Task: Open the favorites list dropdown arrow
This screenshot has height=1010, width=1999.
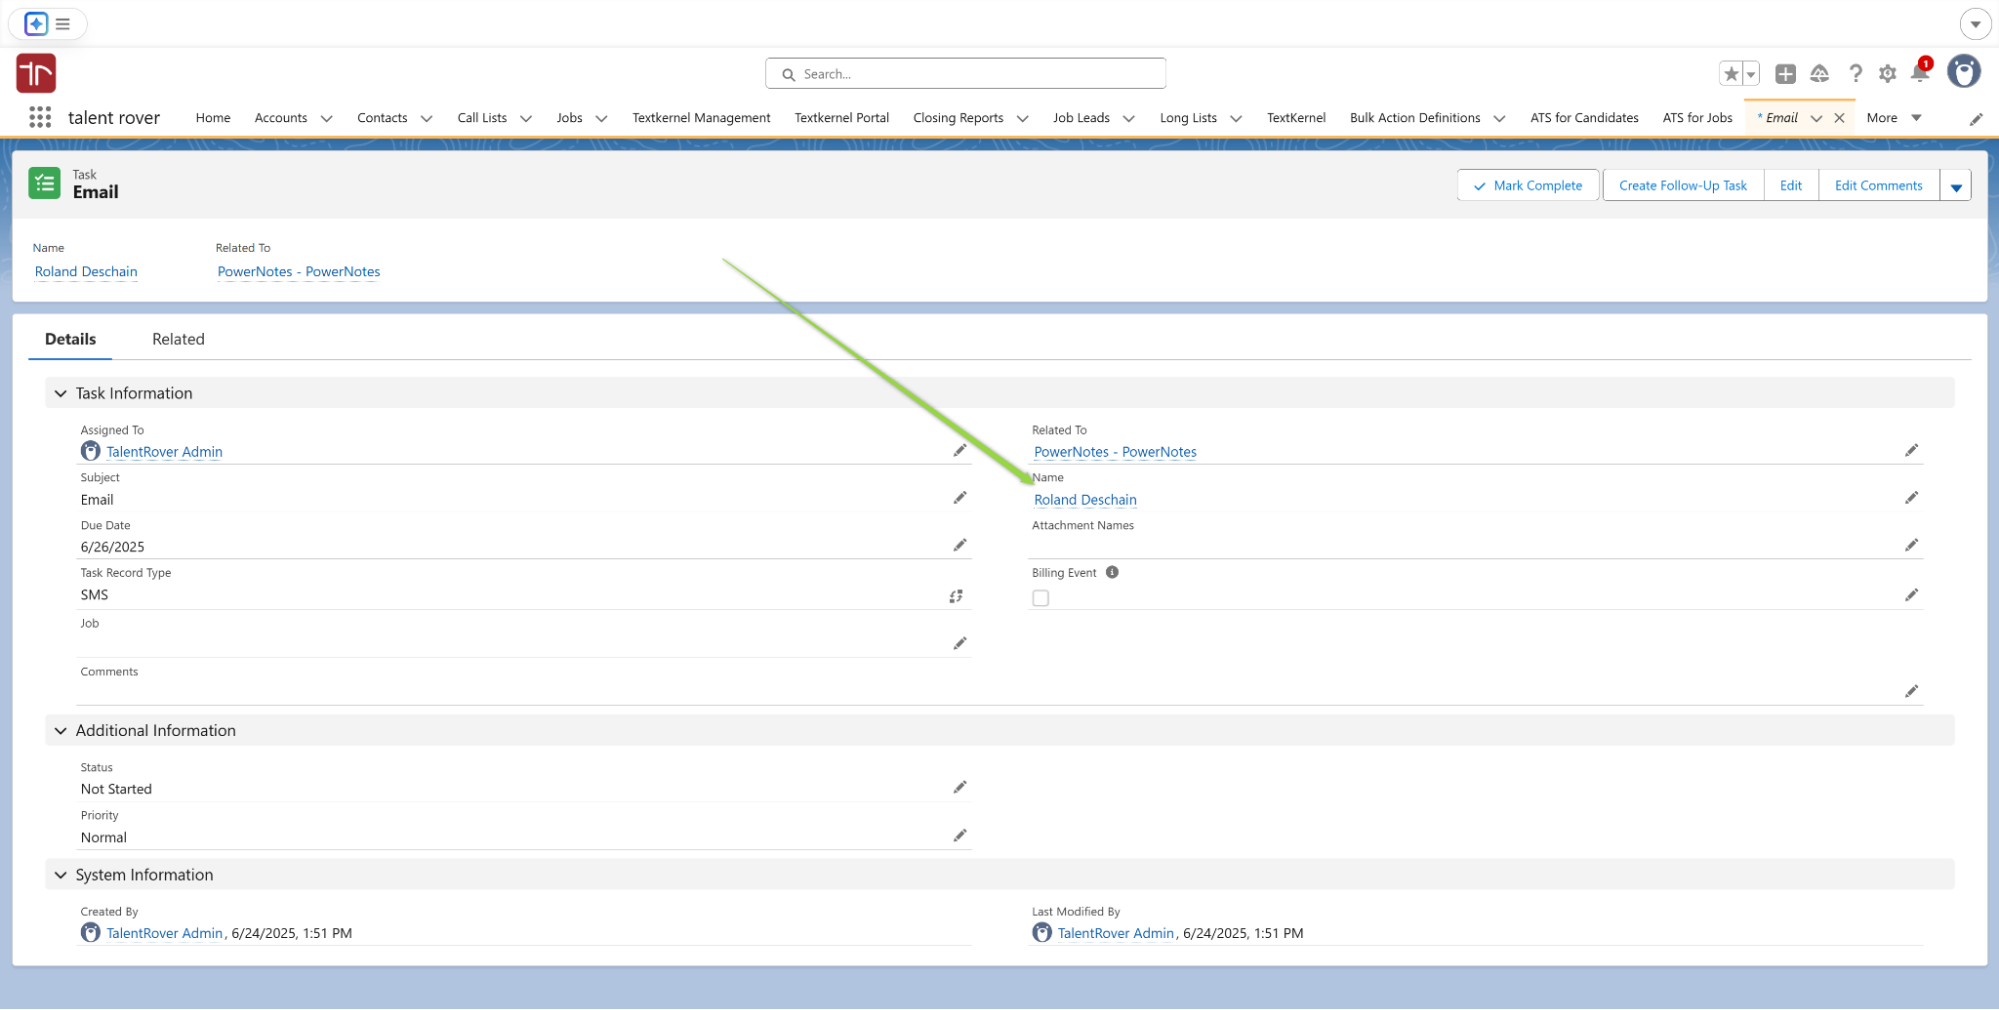Action: pos(1751,74)
